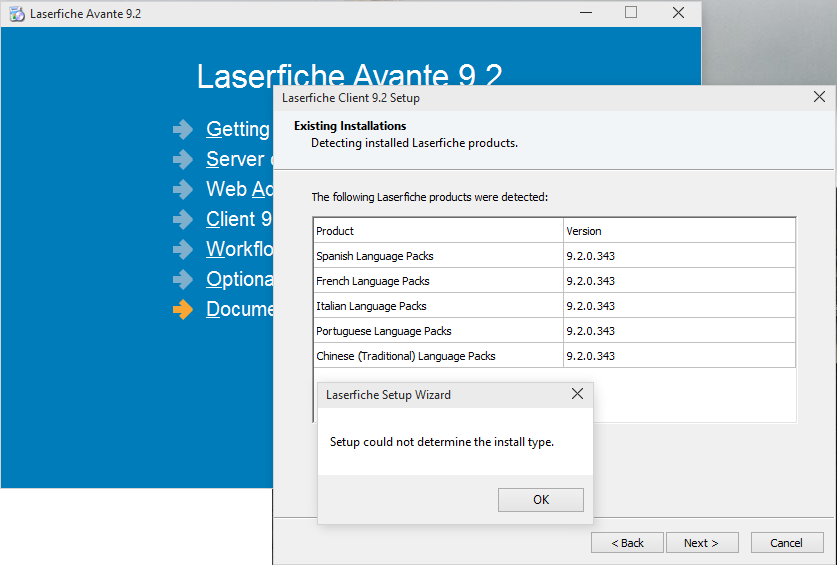Close the Laserfiche Client 9.2 Setup window

[819, 97]
